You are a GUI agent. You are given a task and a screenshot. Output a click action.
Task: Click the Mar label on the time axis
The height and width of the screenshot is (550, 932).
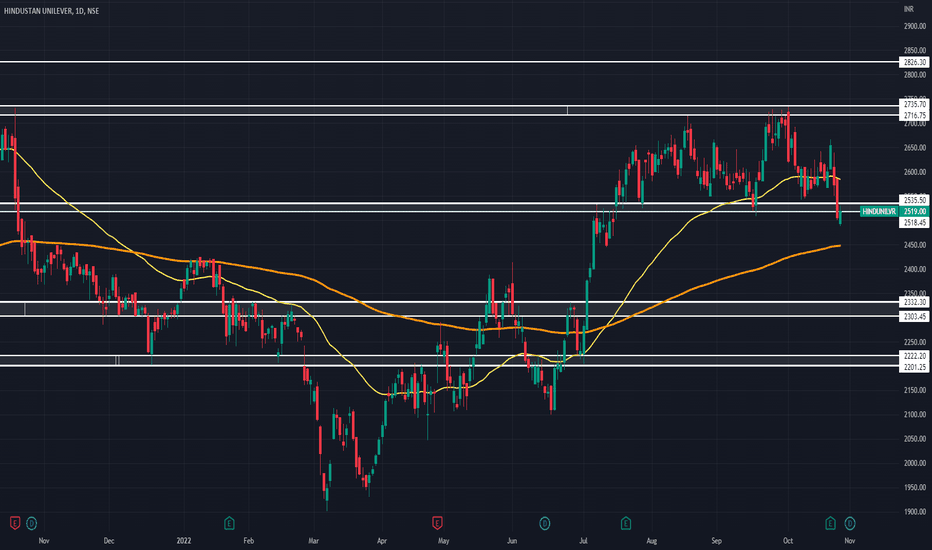[x=313, y=541]
